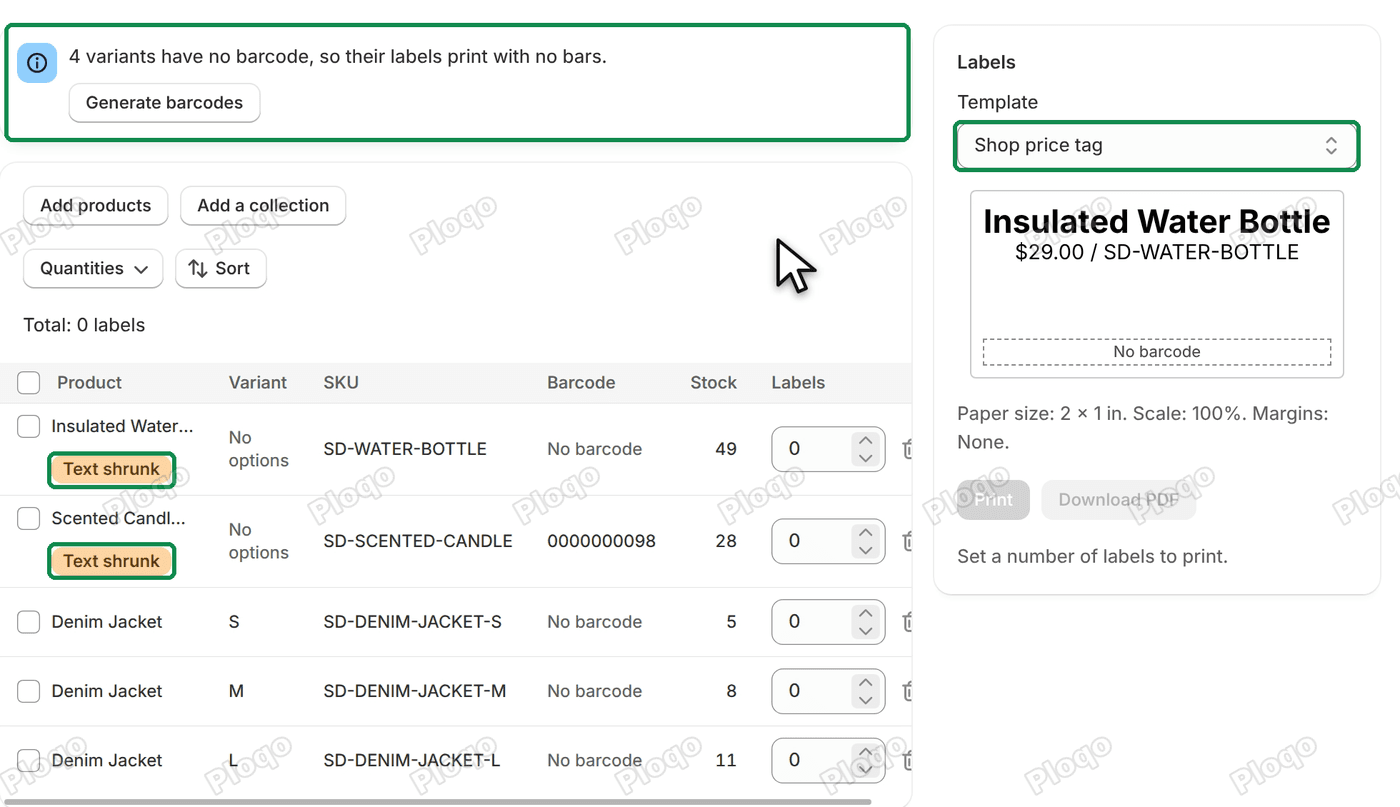Image resolution: width=1400 pixels, height=807 pixels.
Task: Decrease label count for SD-WATER-BOTTLE
Action: pos(866,458)
